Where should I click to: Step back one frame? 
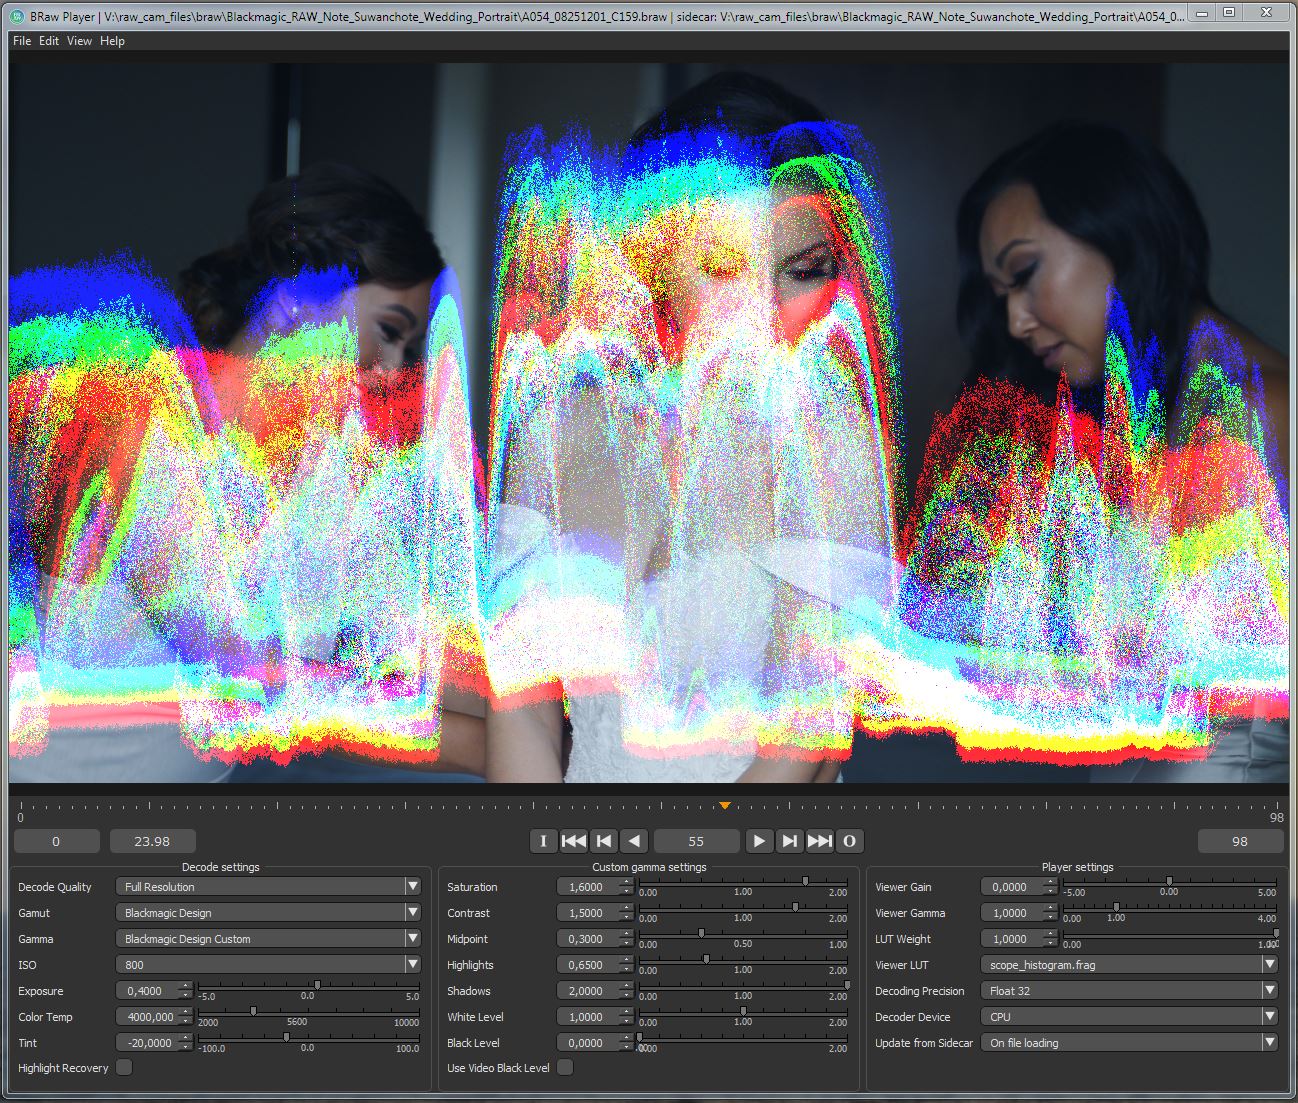tap(603, 841)
